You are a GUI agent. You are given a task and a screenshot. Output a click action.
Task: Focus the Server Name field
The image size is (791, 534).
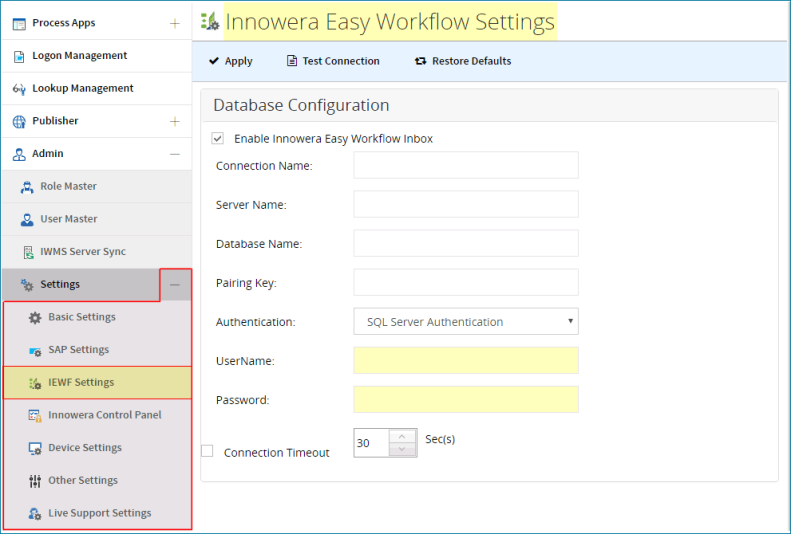pos(466,204)
